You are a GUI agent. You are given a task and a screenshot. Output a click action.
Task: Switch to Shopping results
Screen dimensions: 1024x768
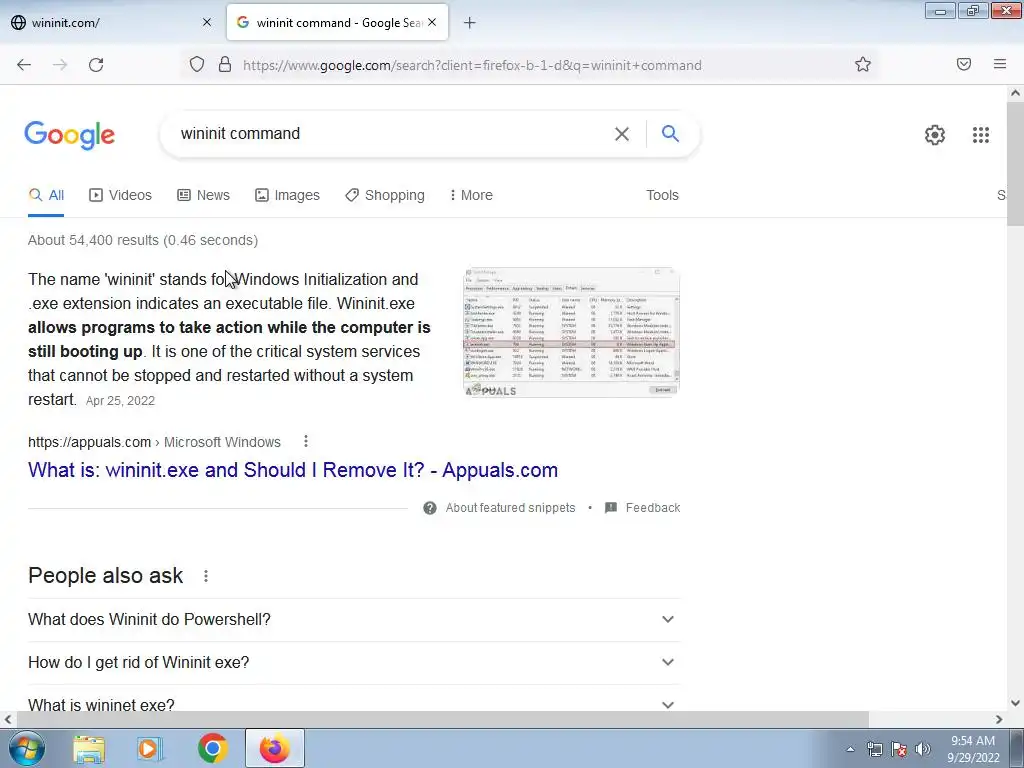coord(385,195)
